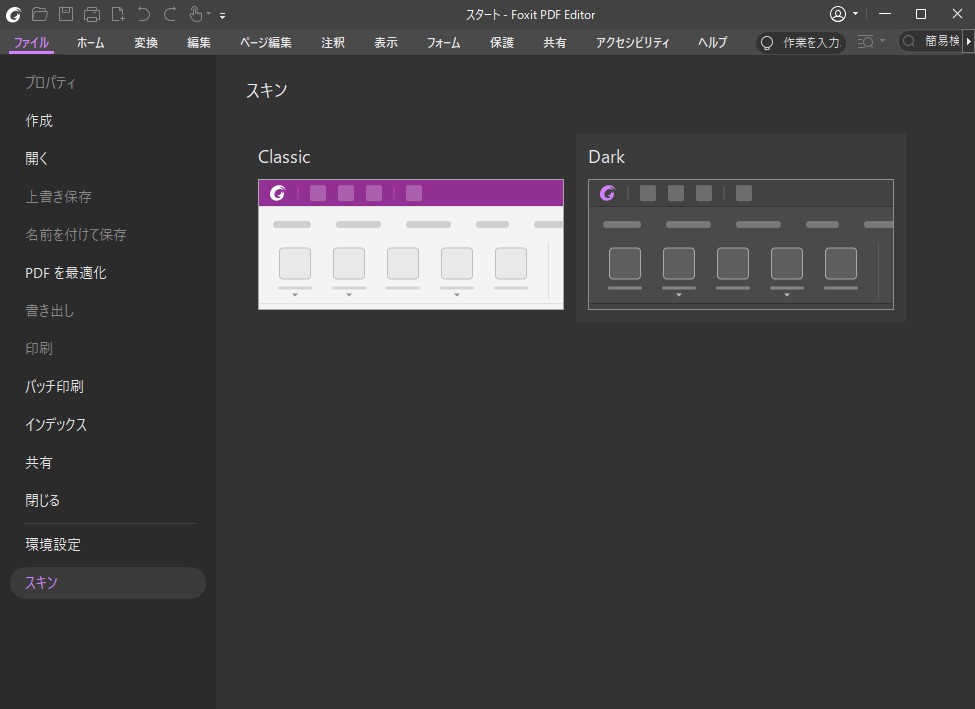Switch to the ホーム ribbon tab
Image resolution: width=975 pixels, height=709 pixels.
click(90, 42)
